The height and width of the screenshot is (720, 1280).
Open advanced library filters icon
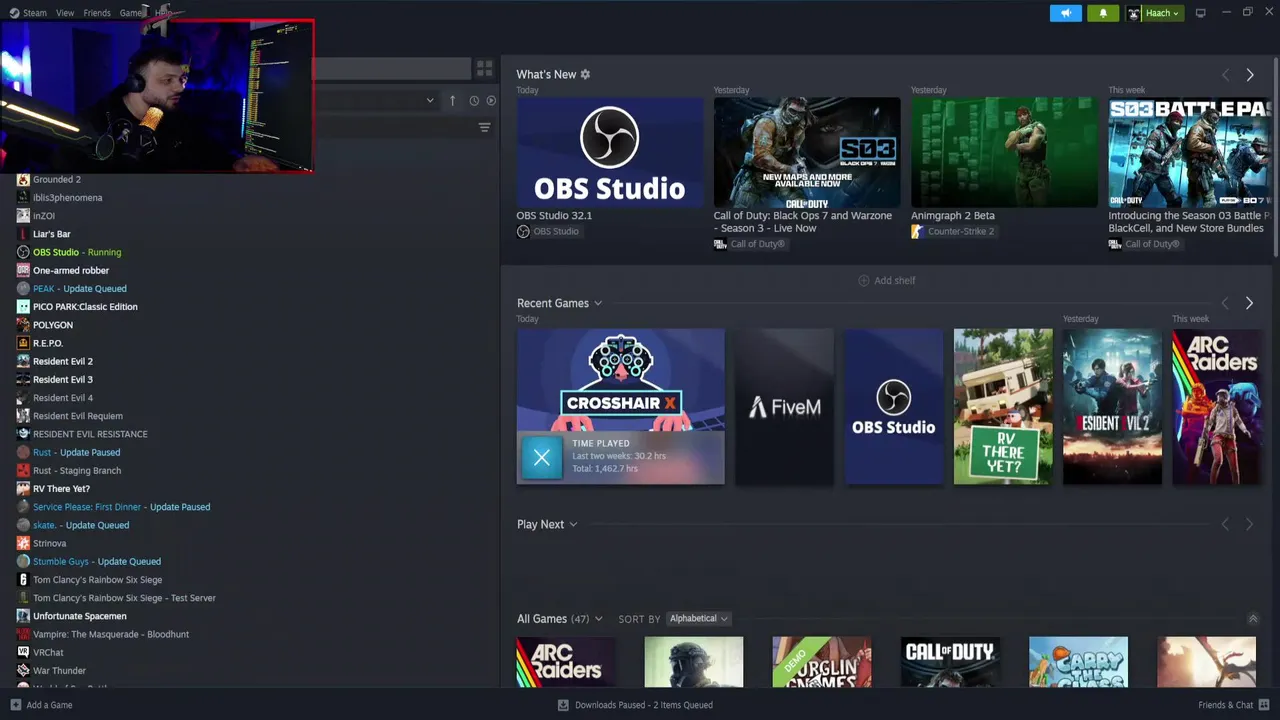pos(484,127)
